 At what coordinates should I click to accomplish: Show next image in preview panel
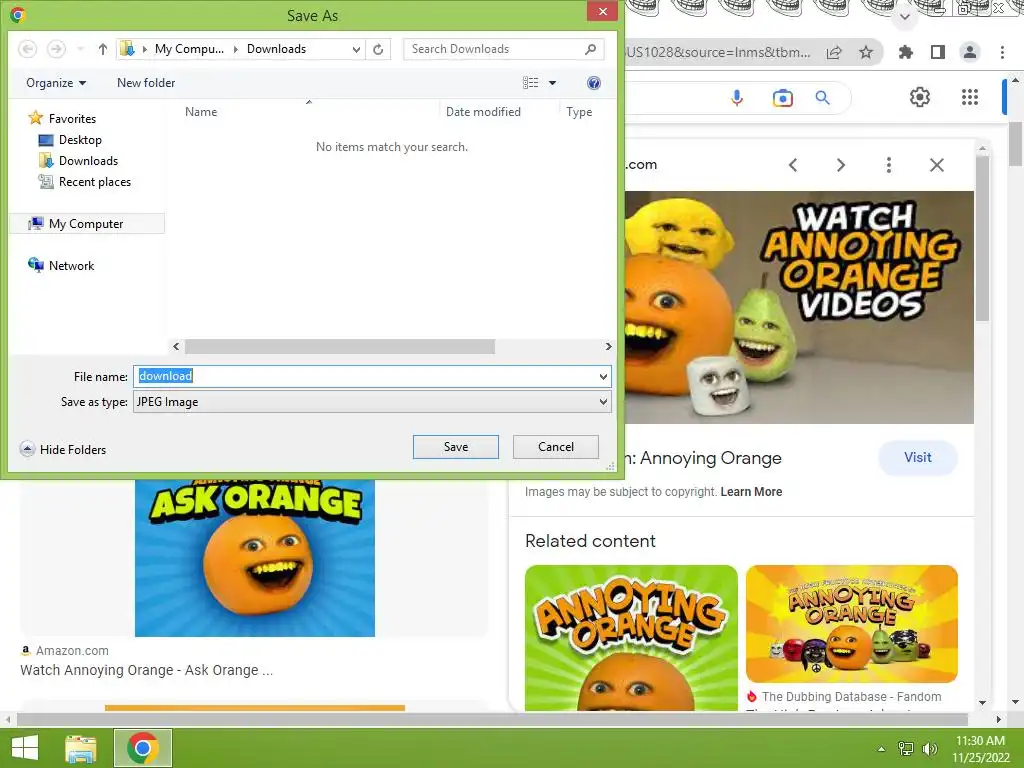[x=840, y=165]
